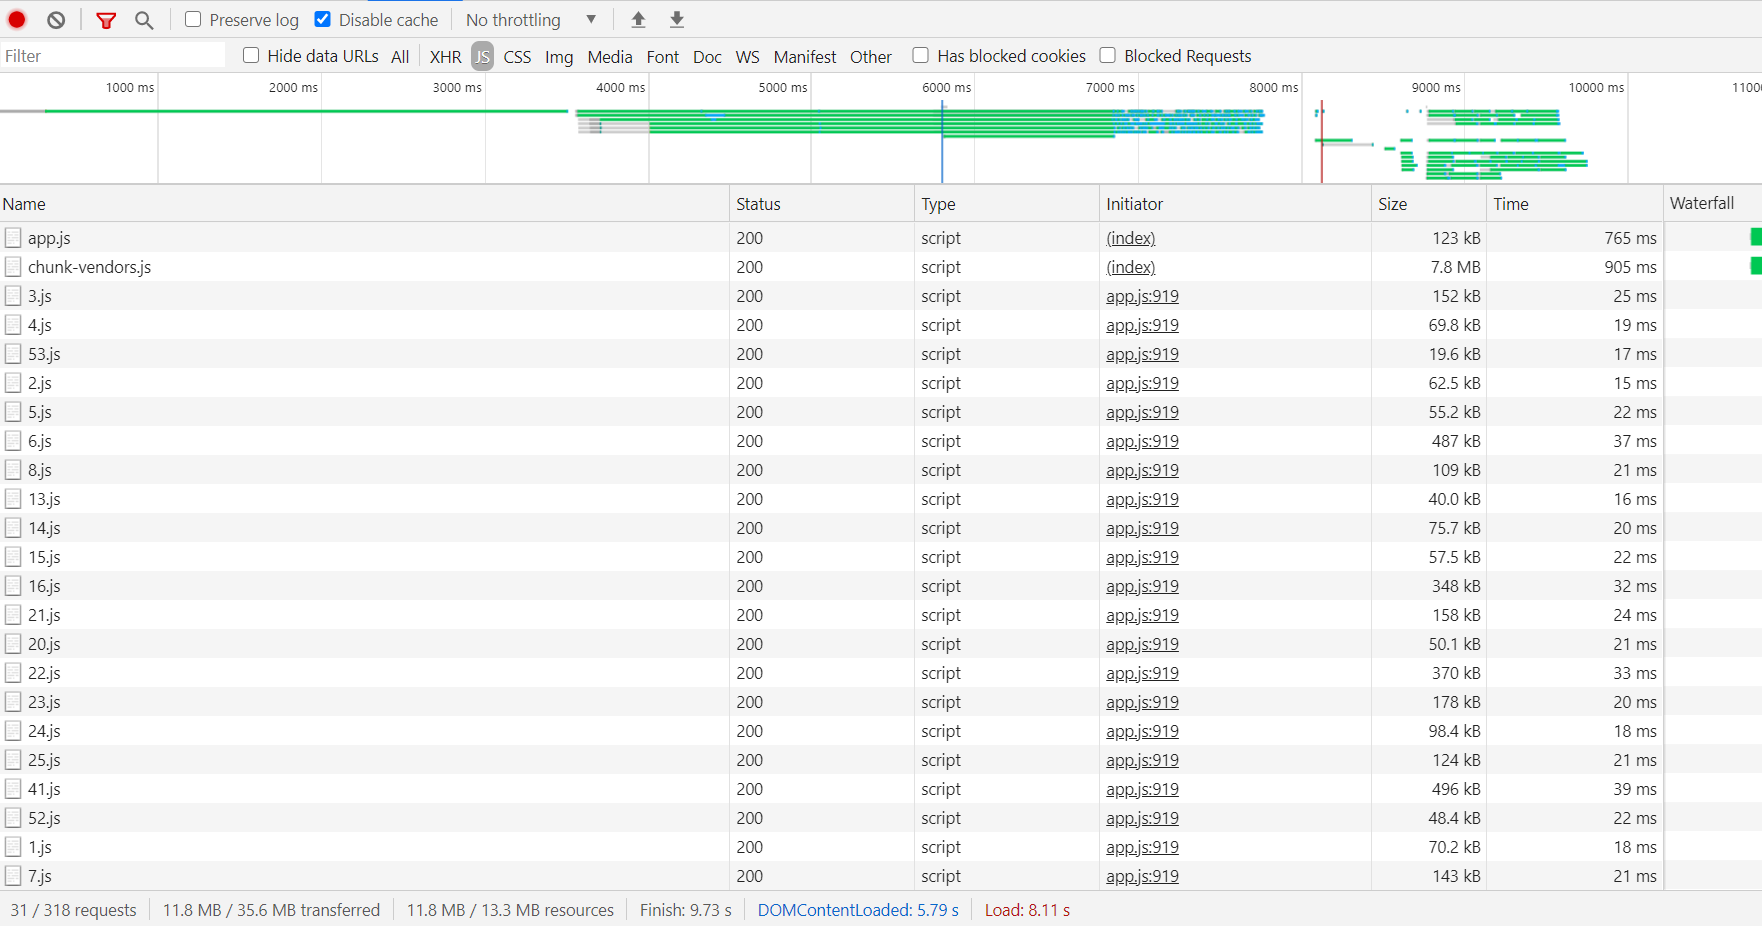Switch to the CSS filter tab

516,56
